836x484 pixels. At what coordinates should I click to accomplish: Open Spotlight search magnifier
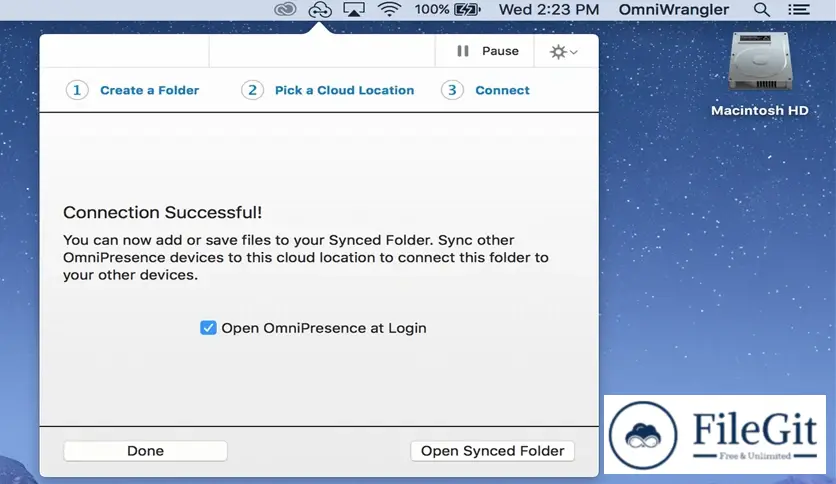pos(761,10)
